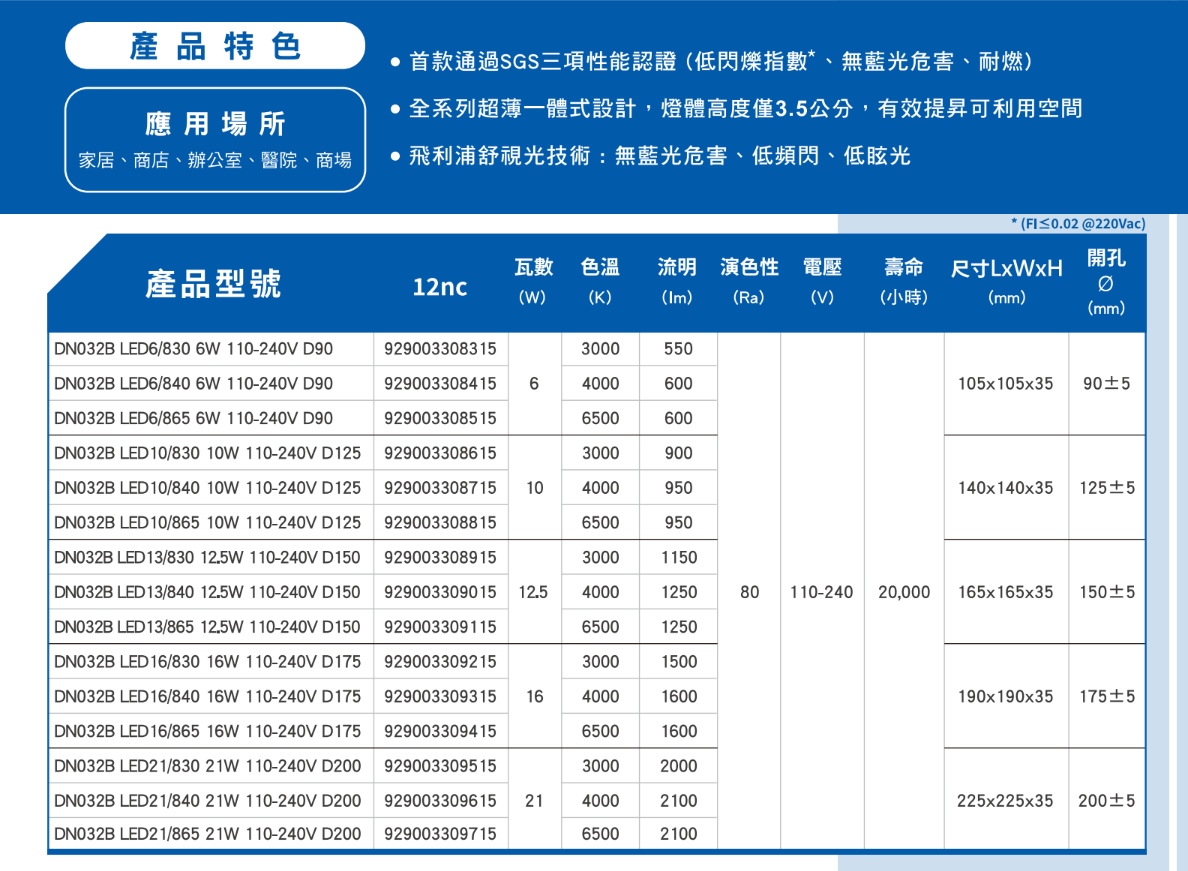Image resolution: width=1188 pixels, height=871 pixels.
Task: Select the 12nc column header
Action: tap(440, 287)
